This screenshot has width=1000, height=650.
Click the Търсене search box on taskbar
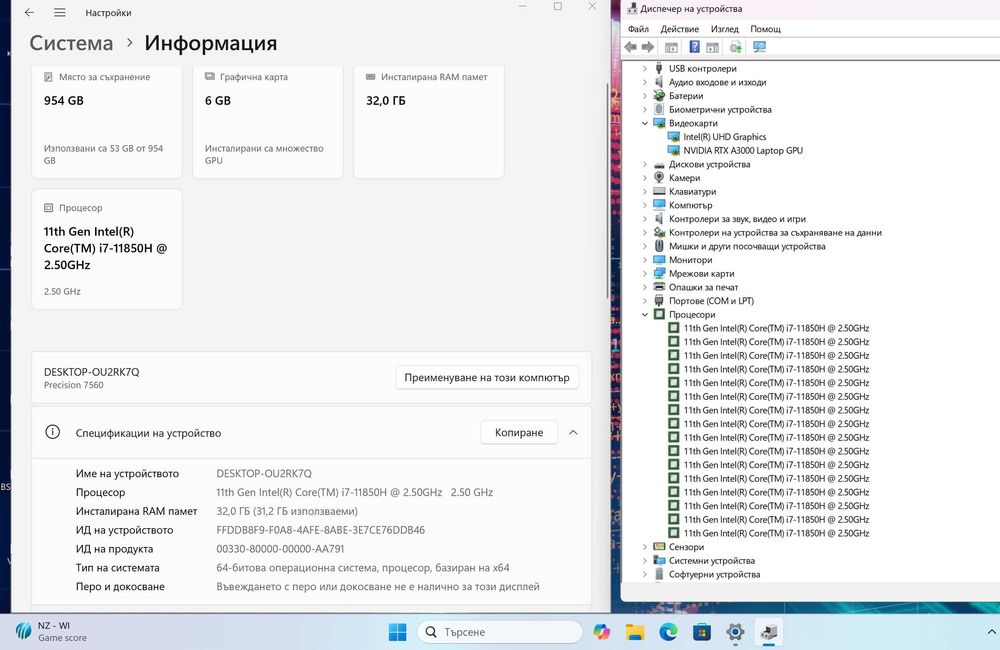point(500,632)
